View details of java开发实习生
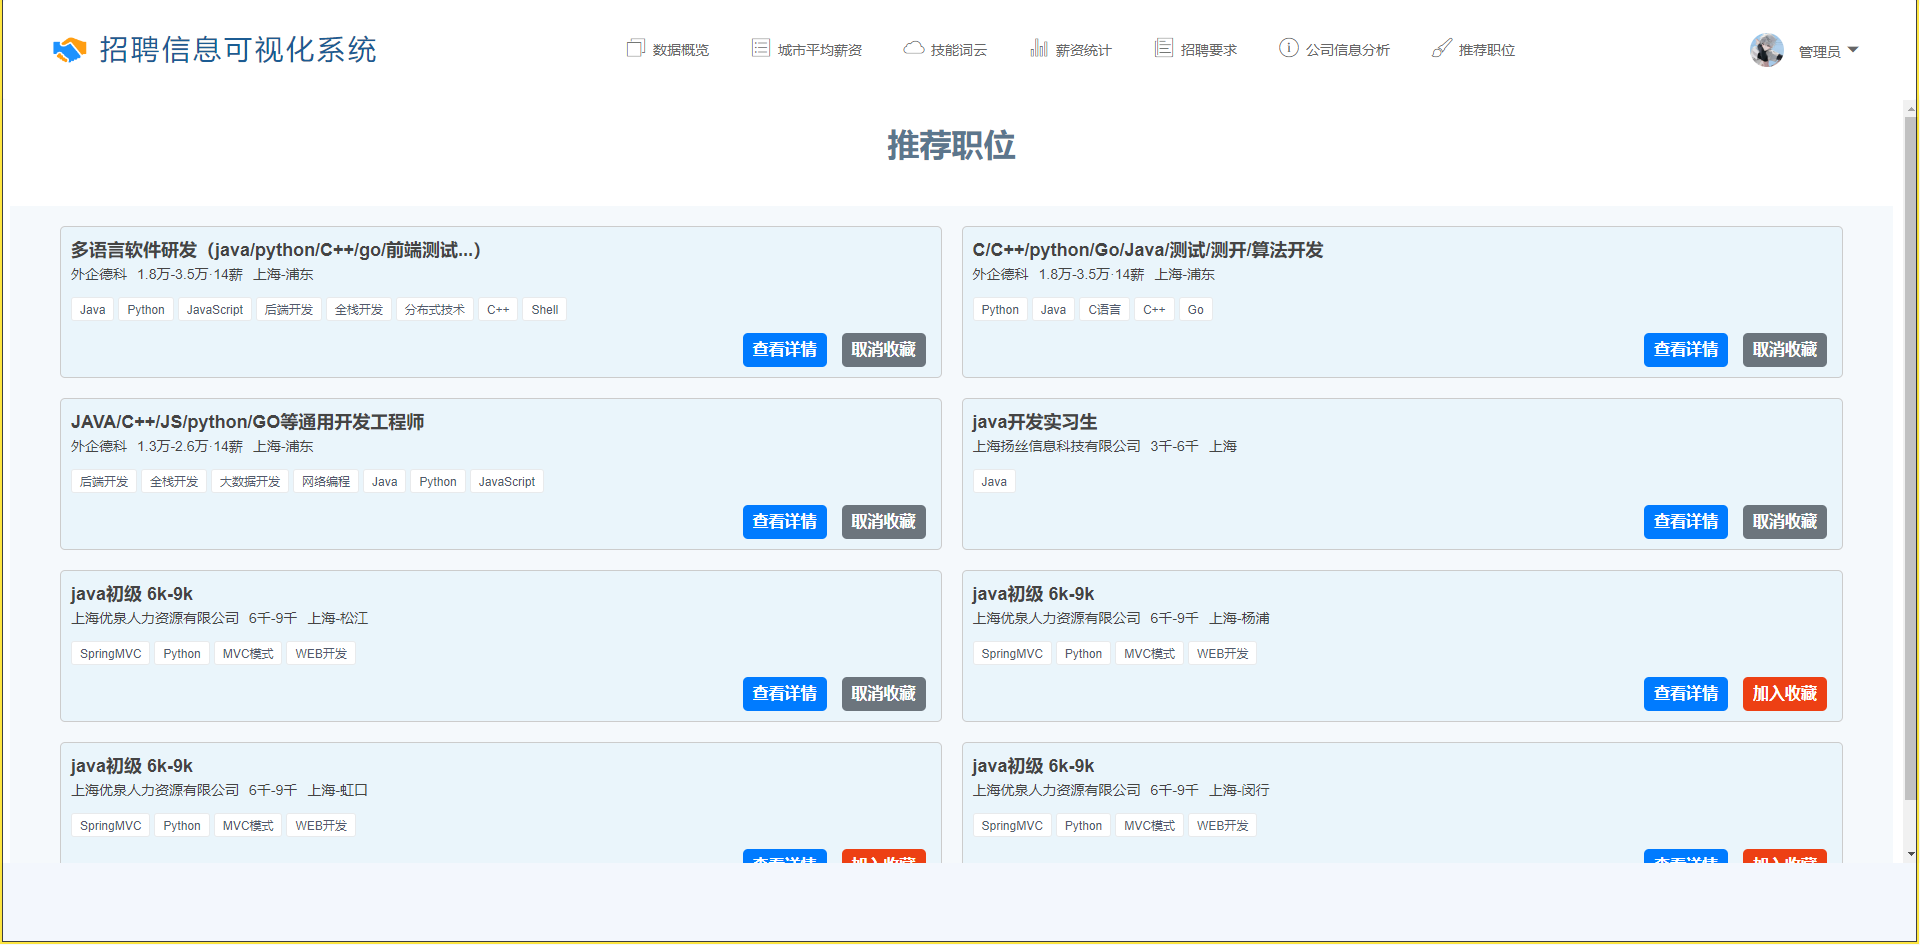Viewport: 1920px width, 945px height. point(1686,522)
